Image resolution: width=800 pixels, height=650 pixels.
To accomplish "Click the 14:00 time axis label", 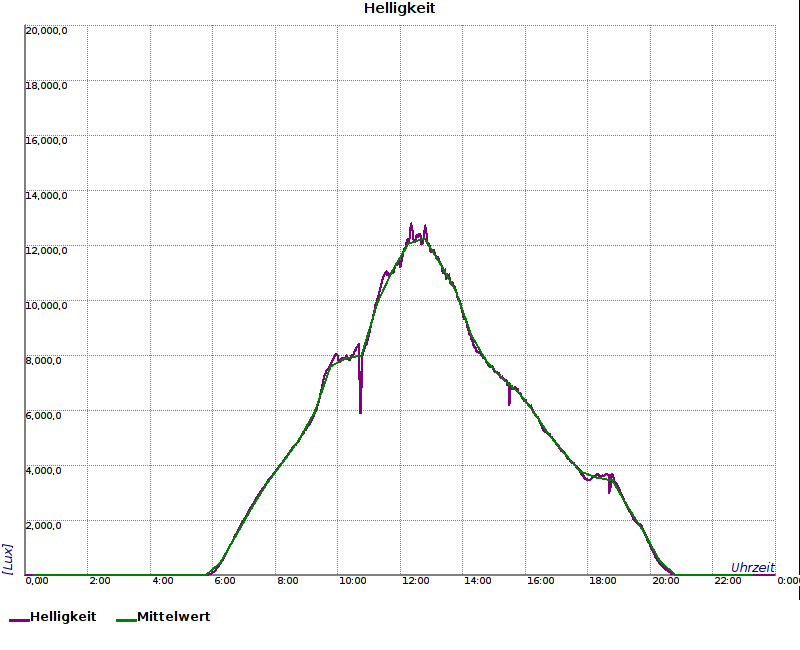I will pyautogui.click(x=478, y=581).
